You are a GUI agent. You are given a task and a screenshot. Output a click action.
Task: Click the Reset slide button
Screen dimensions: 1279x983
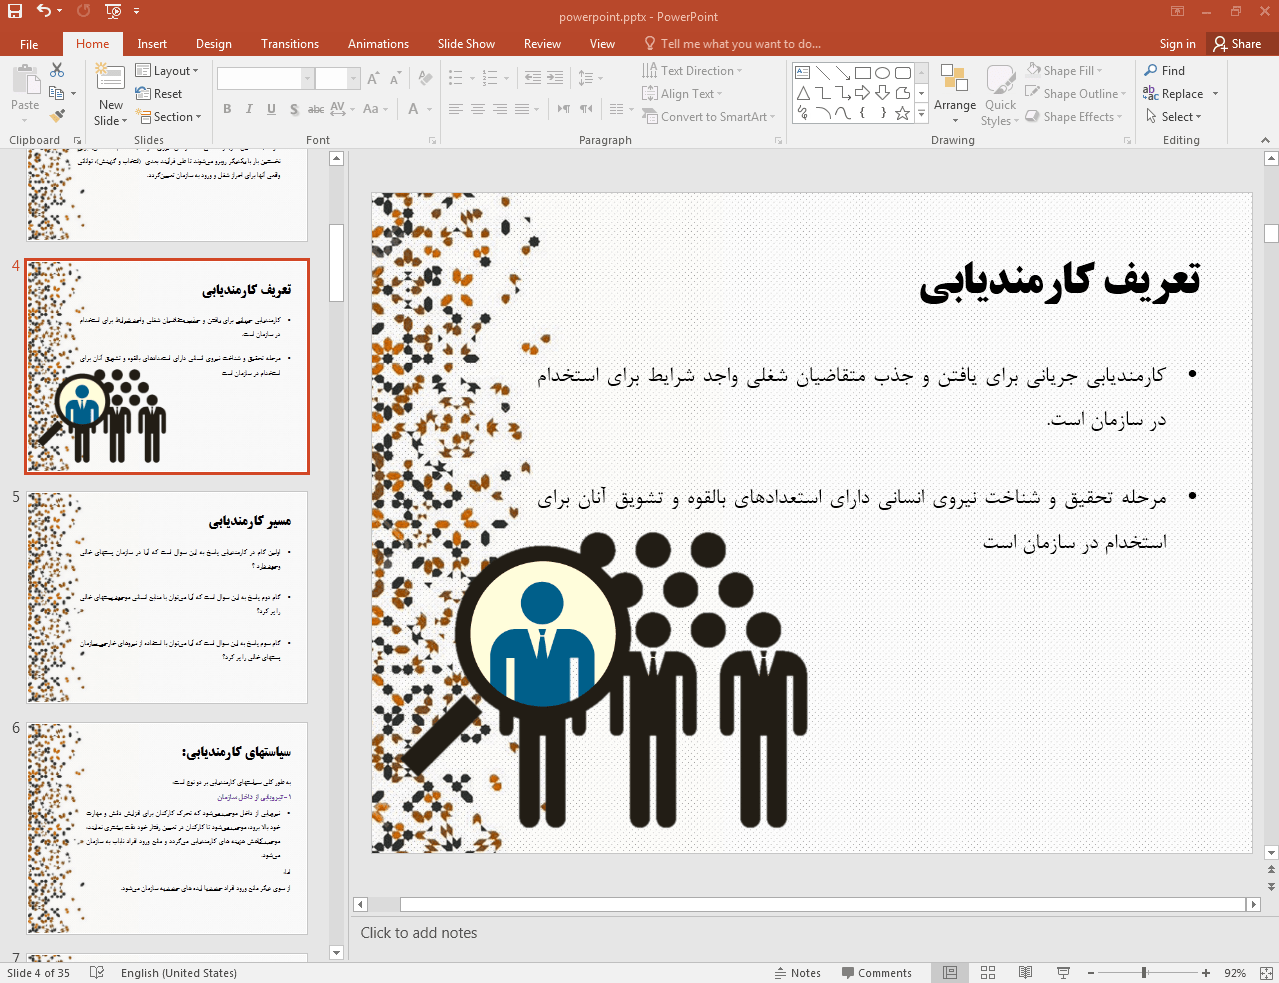(x=159, y=94)
